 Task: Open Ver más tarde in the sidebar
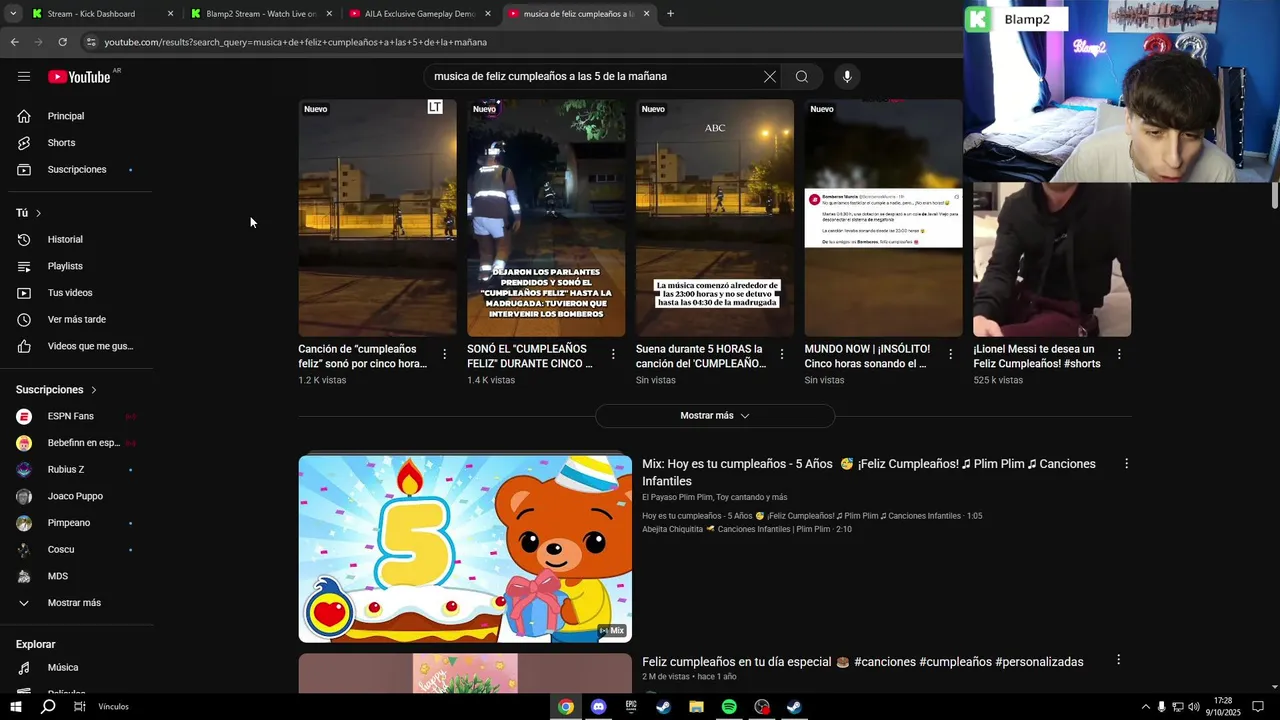pyautogui.click(x=78, y=320)
